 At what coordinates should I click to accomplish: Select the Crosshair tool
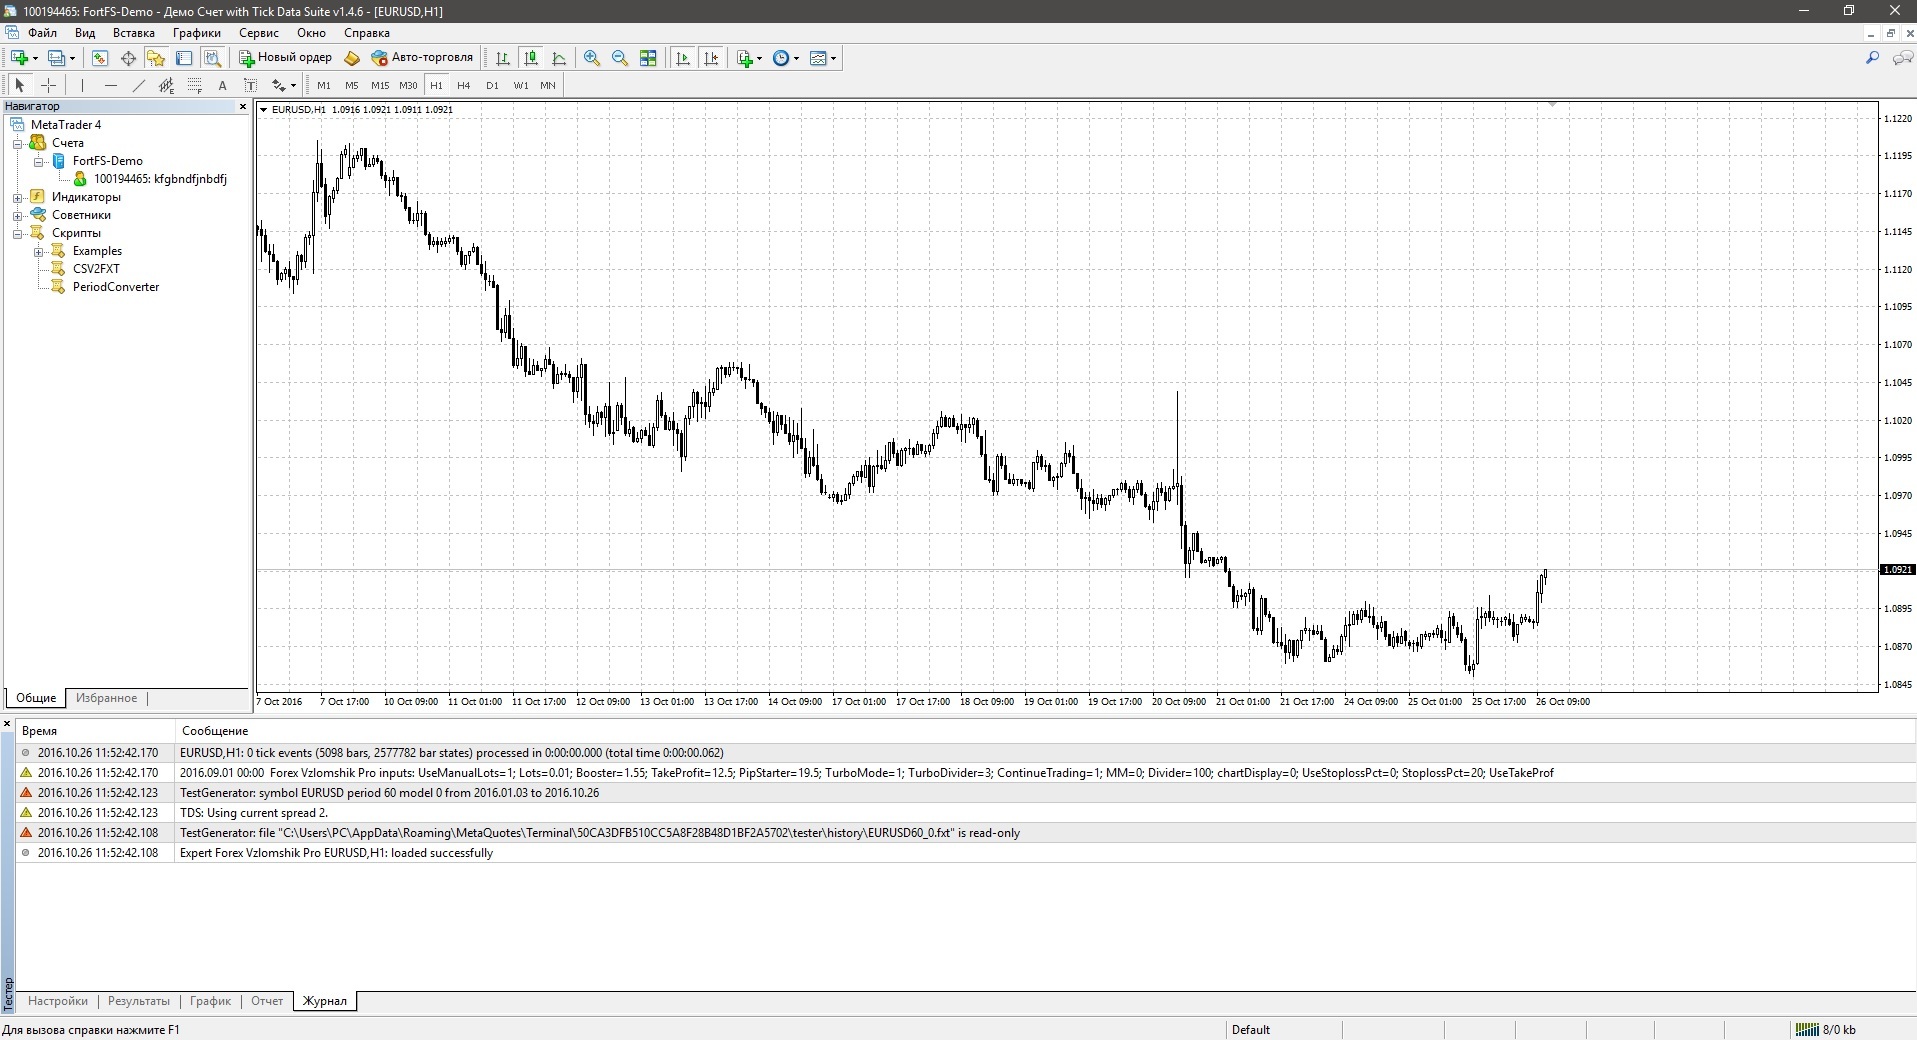coord(48,85)
